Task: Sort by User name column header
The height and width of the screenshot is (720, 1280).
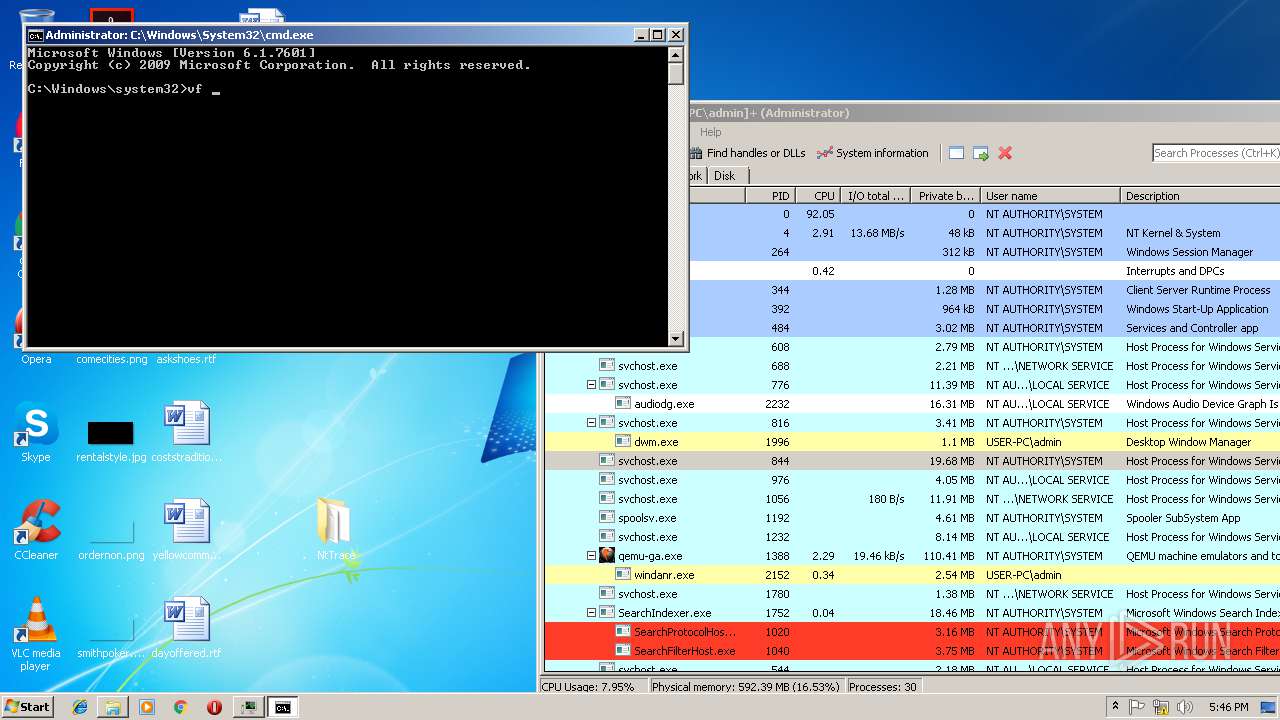Action: point(1050,196)
